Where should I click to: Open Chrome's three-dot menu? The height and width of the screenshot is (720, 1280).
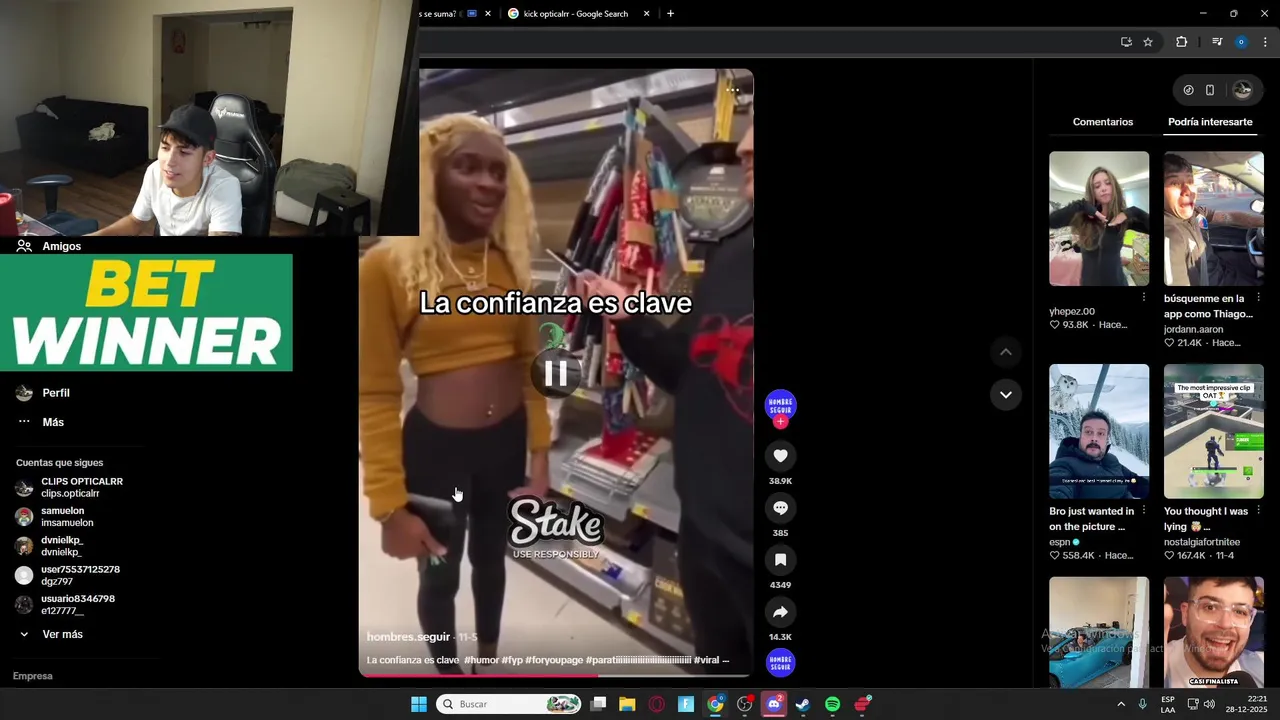[1265, 42]
